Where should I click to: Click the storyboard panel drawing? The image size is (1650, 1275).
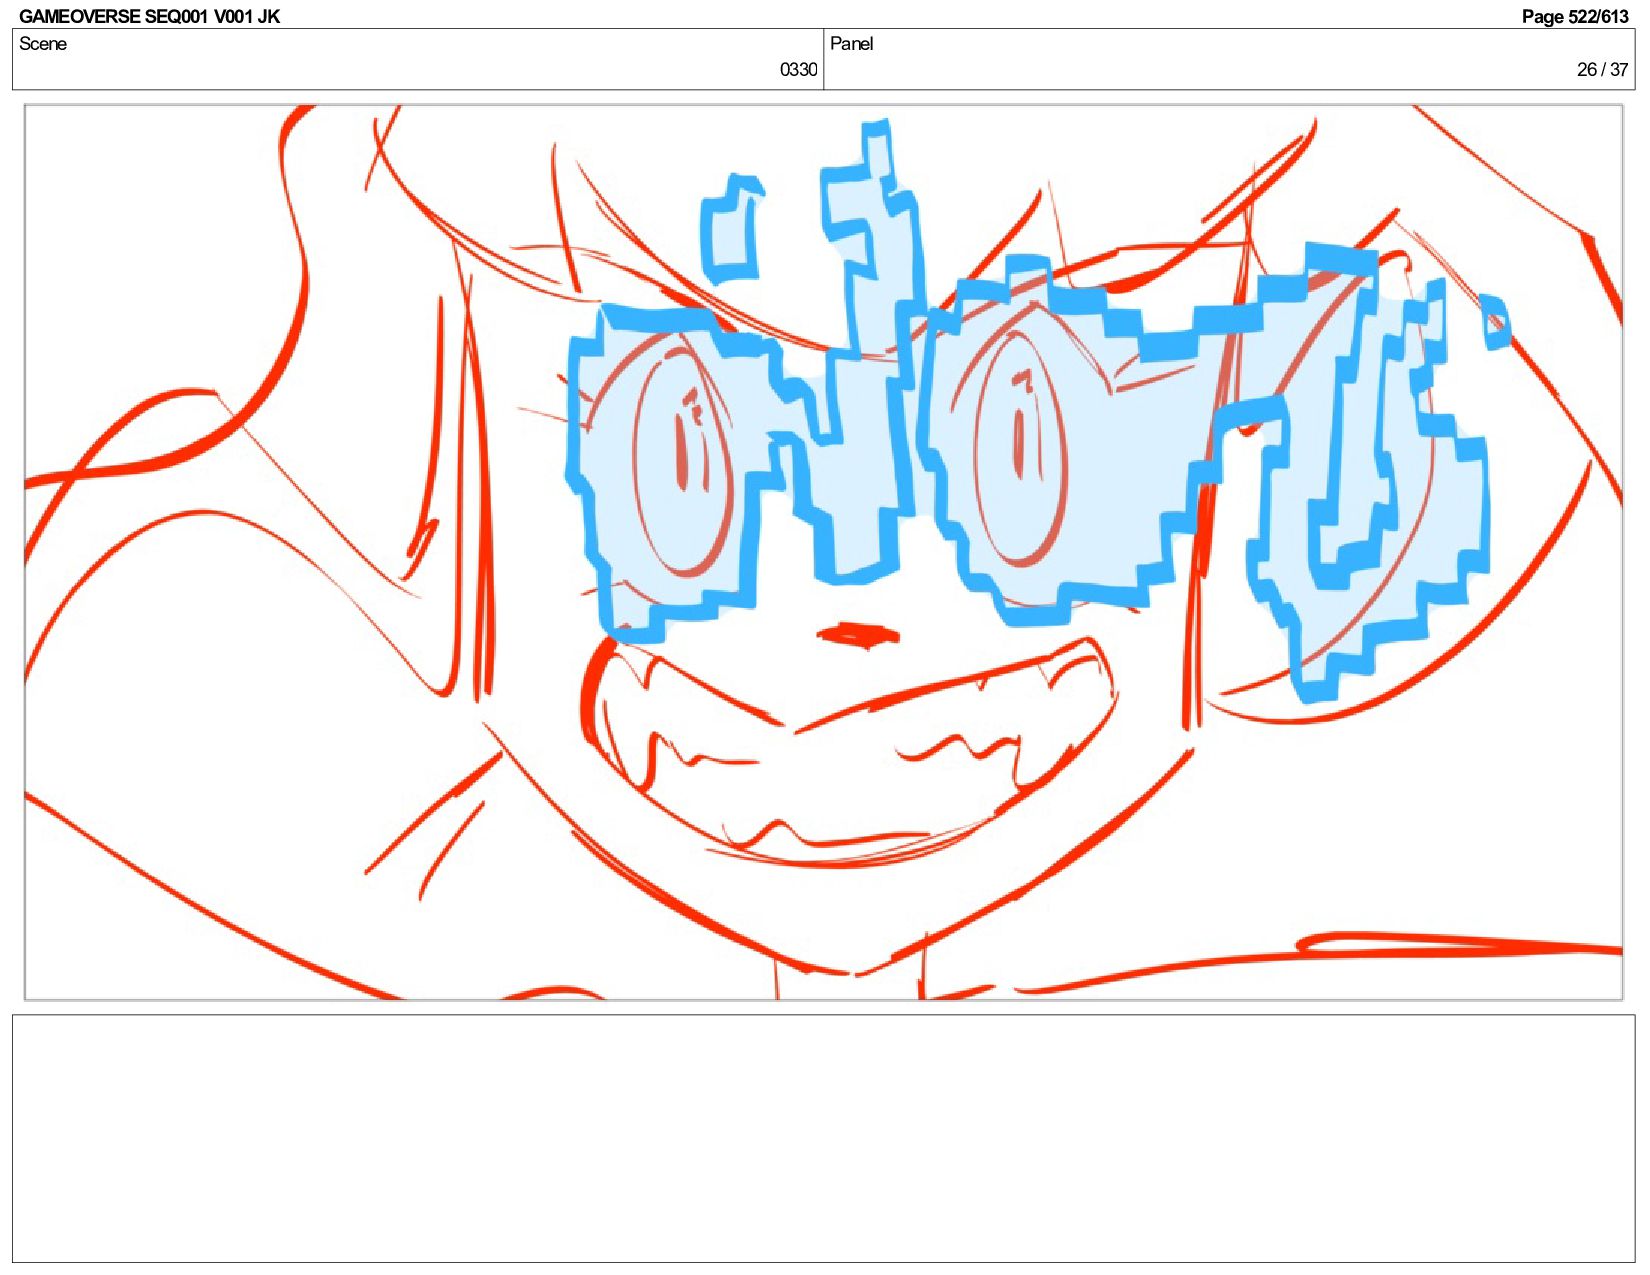[823, 552]
